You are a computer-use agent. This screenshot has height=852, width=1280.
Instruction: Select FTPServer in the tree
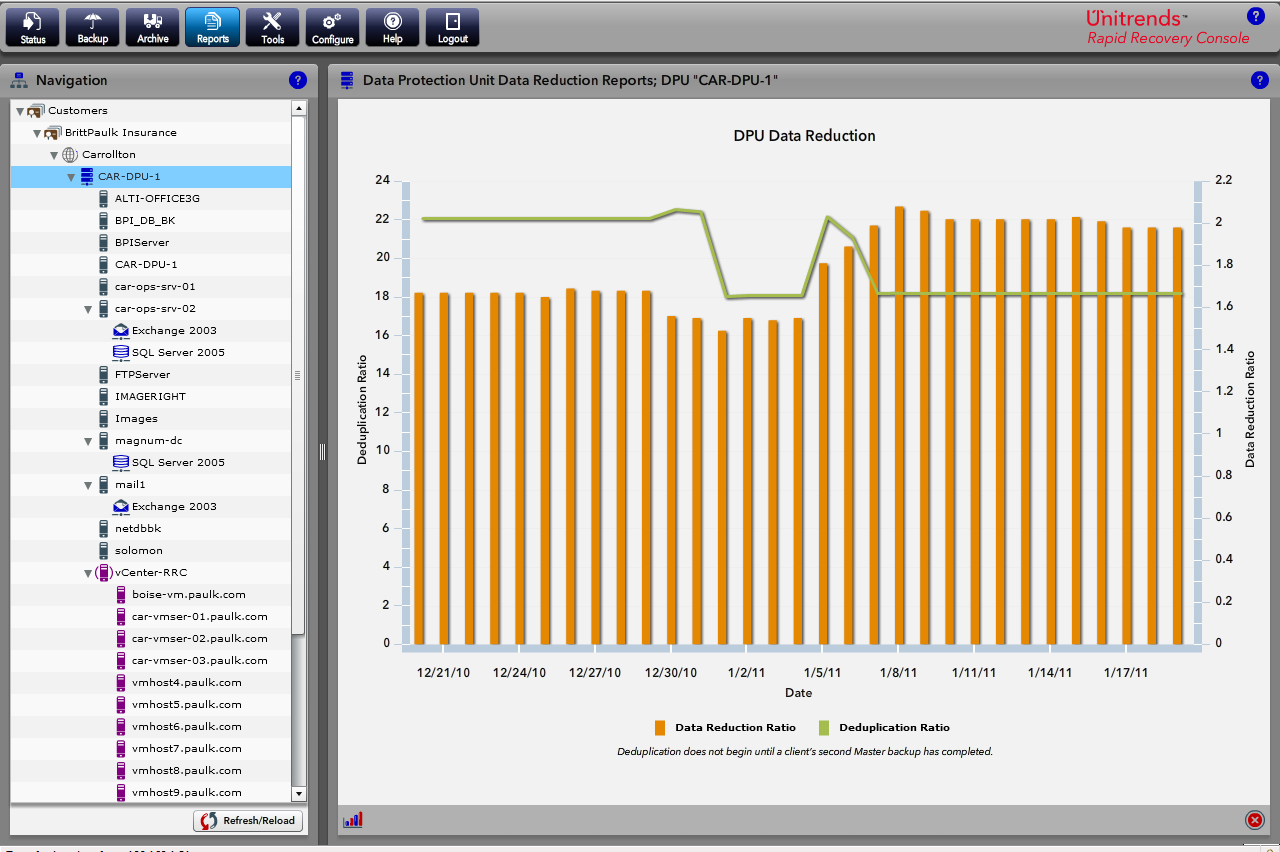[x=143, y=375]
